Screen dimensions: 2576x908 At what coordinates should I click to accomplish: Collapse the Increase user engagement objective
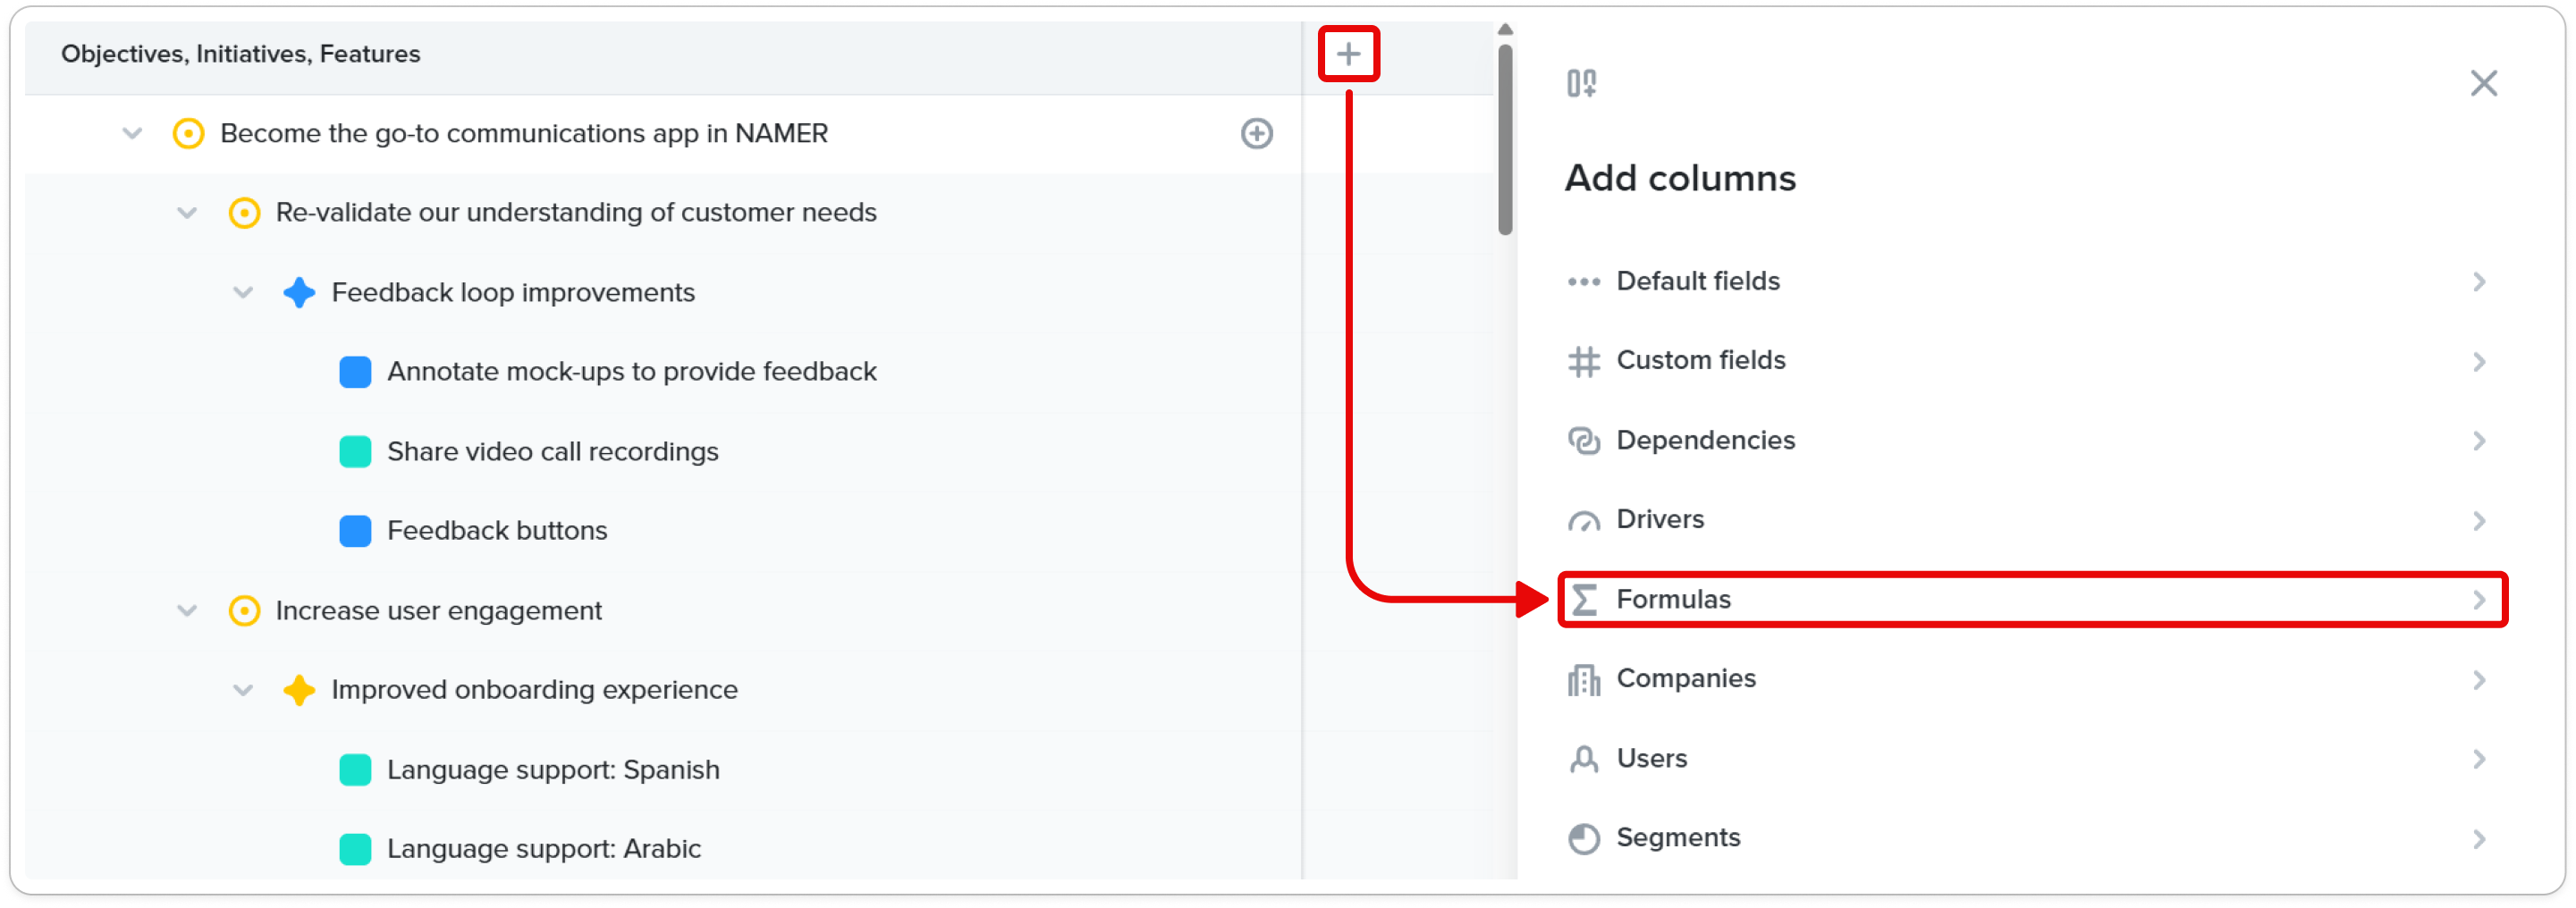187,610
